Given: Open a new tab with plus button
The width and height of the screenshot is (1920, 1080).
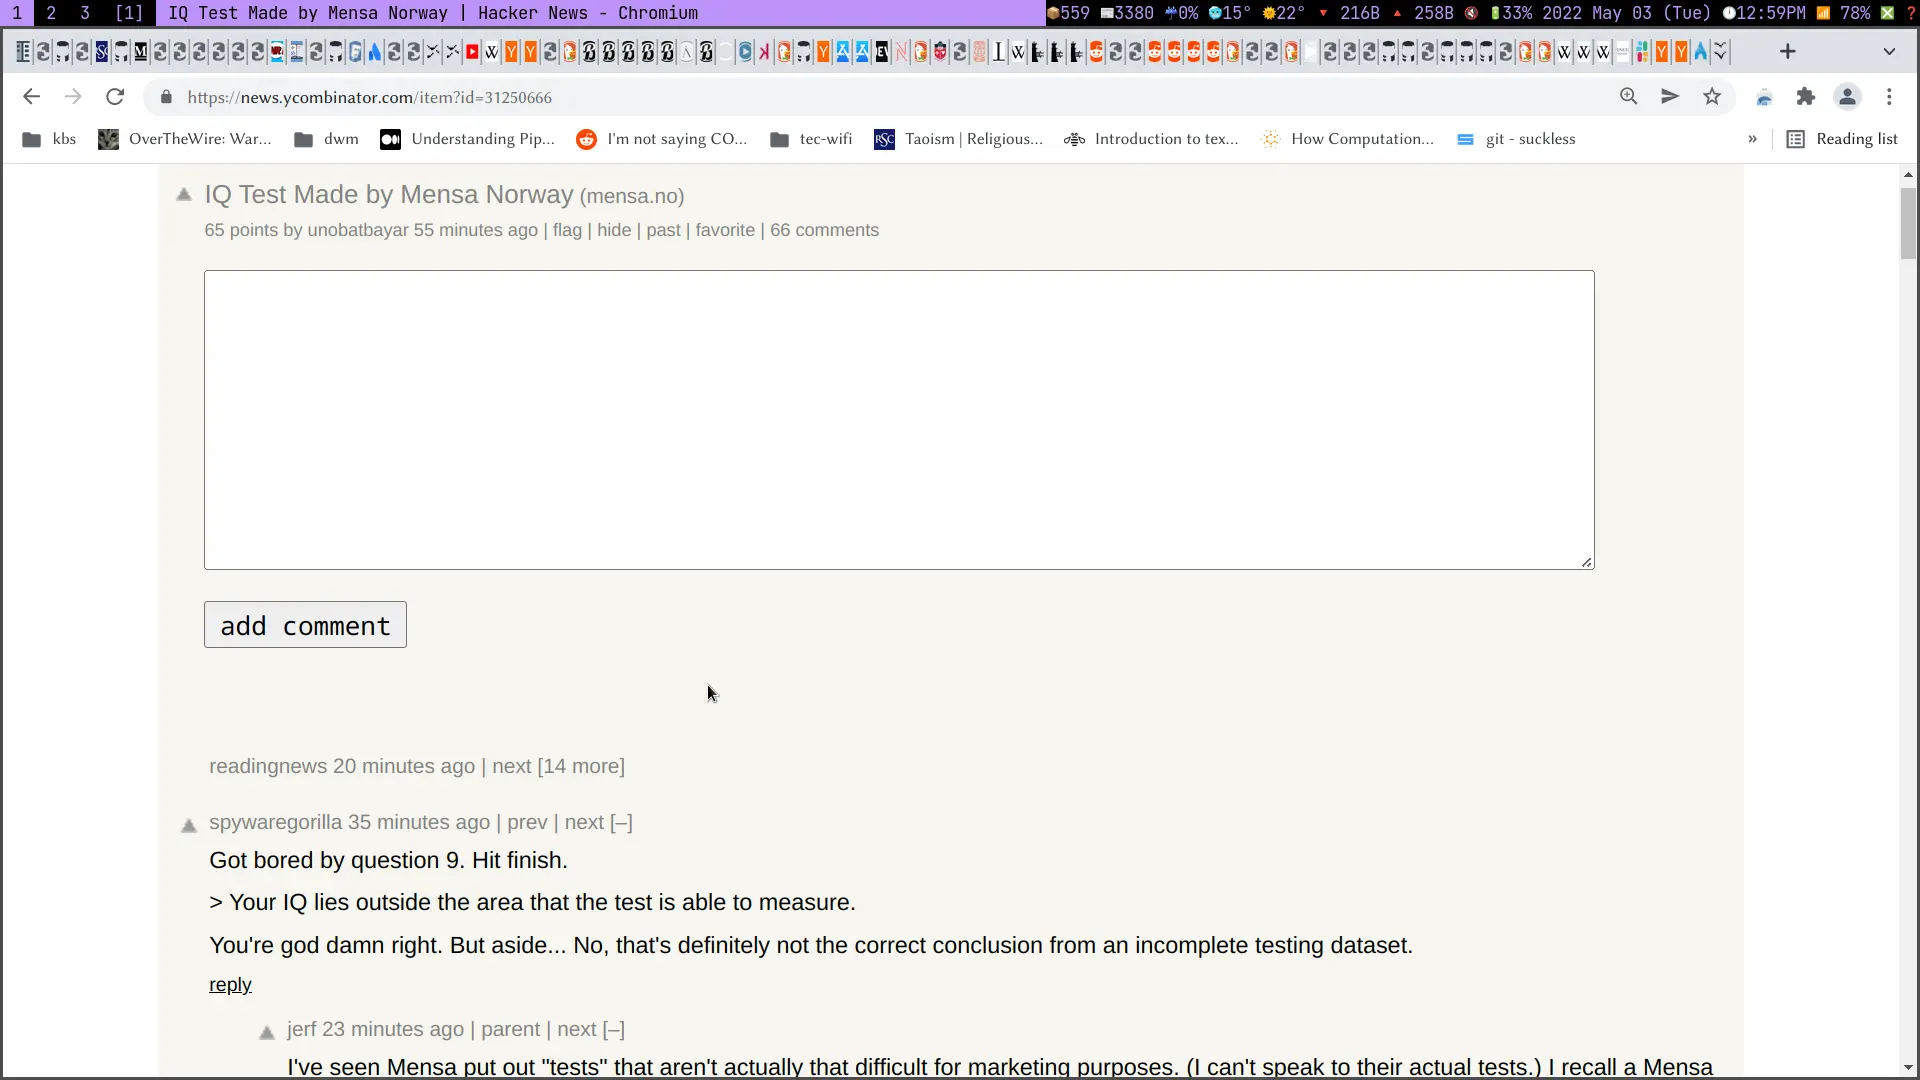Looking at the screenshot, I should [x=1788, y=52].
